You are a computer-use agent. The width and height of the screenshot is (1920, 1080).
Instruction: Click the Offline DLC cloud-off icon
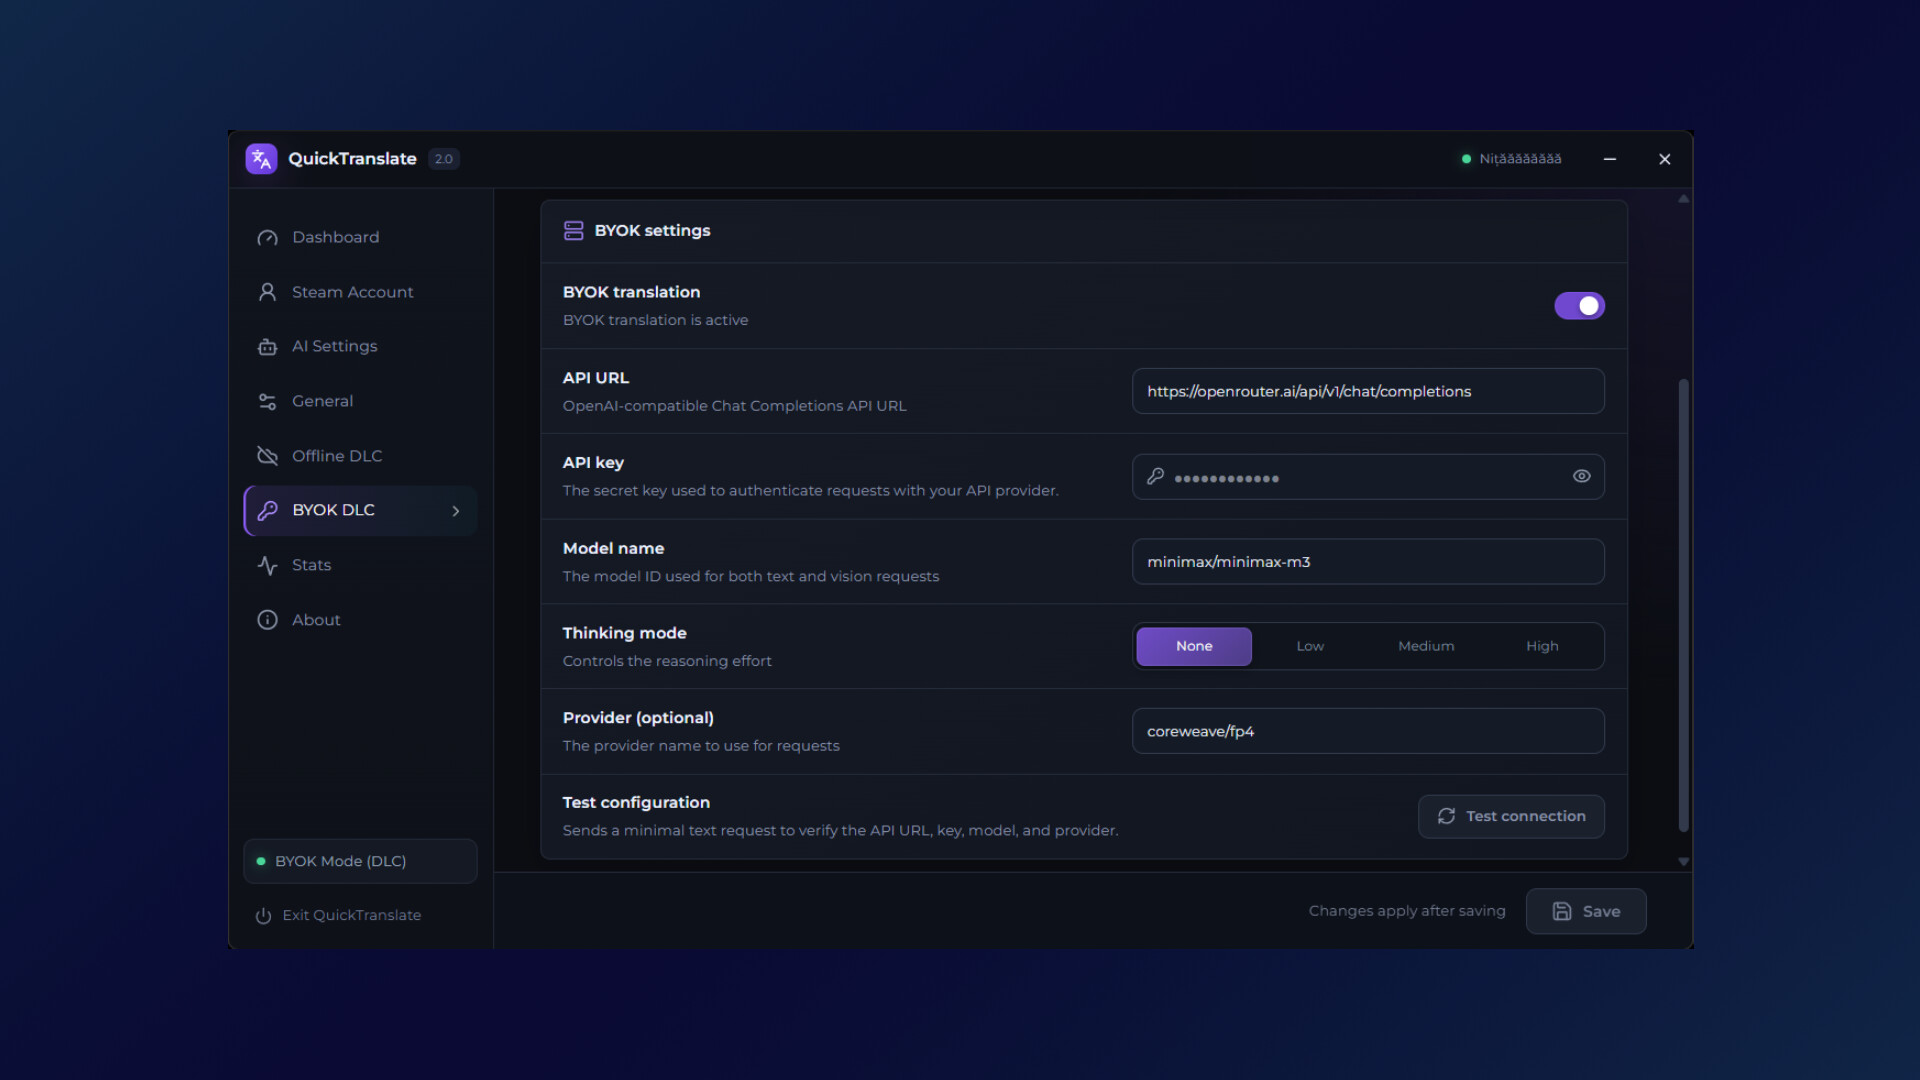[267, 456]
